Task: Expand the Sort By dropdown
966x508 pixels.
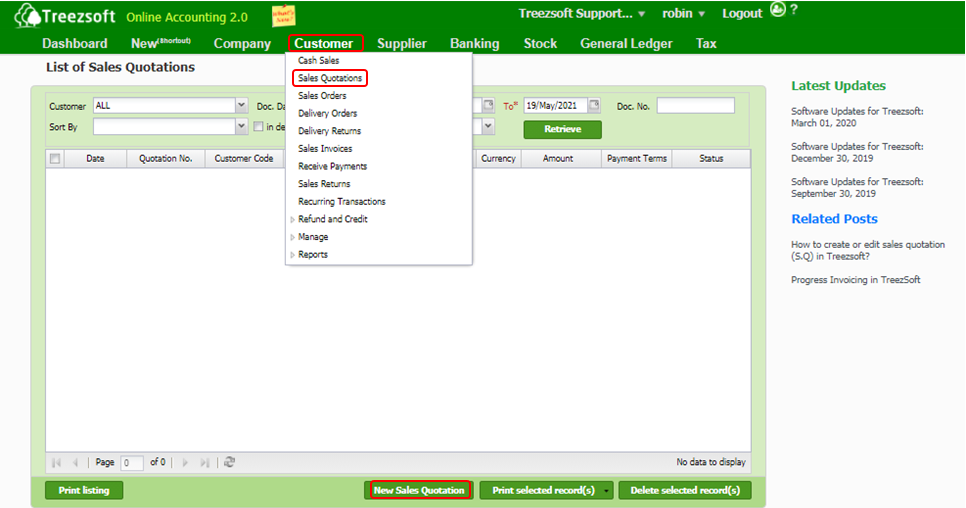Action: [x=241, y=126]
